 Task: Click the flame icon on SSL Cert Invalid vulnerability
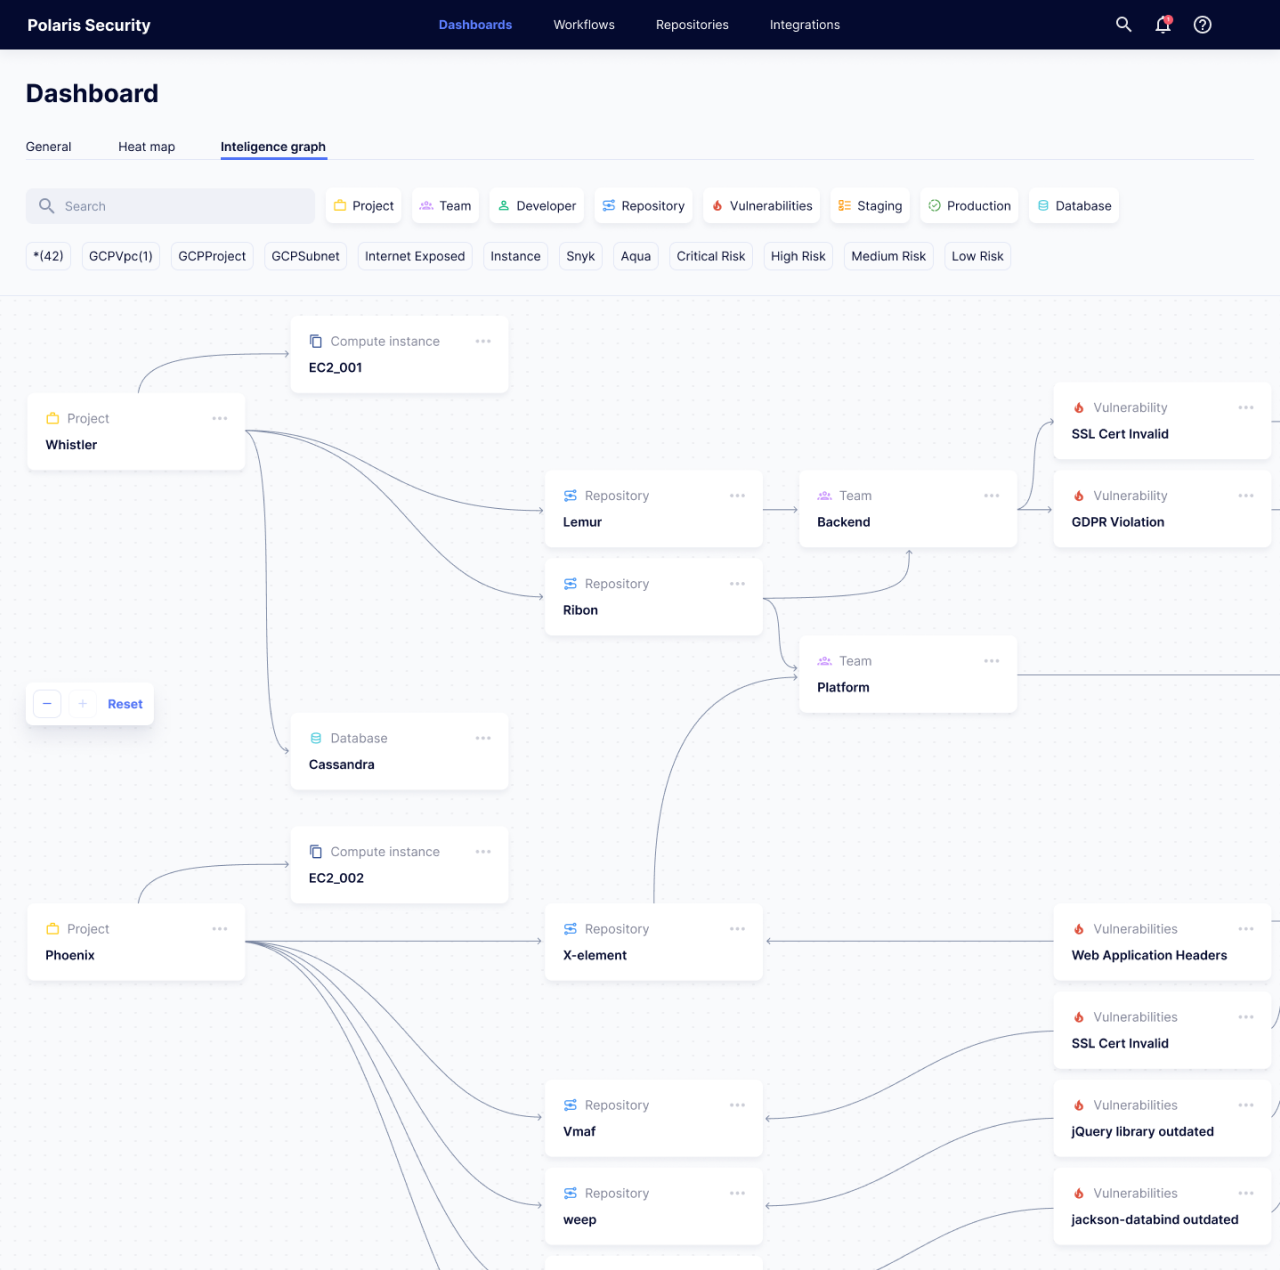(x=1079, y=407)
